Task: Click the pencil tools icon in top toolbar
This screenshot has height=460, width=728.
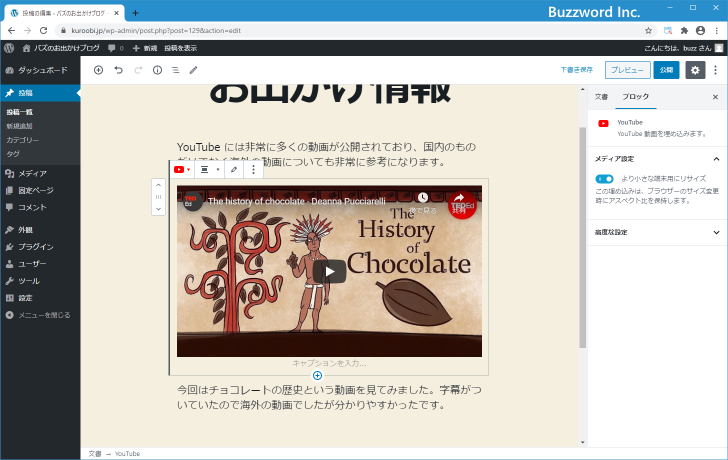Action: tap(194, 70)
